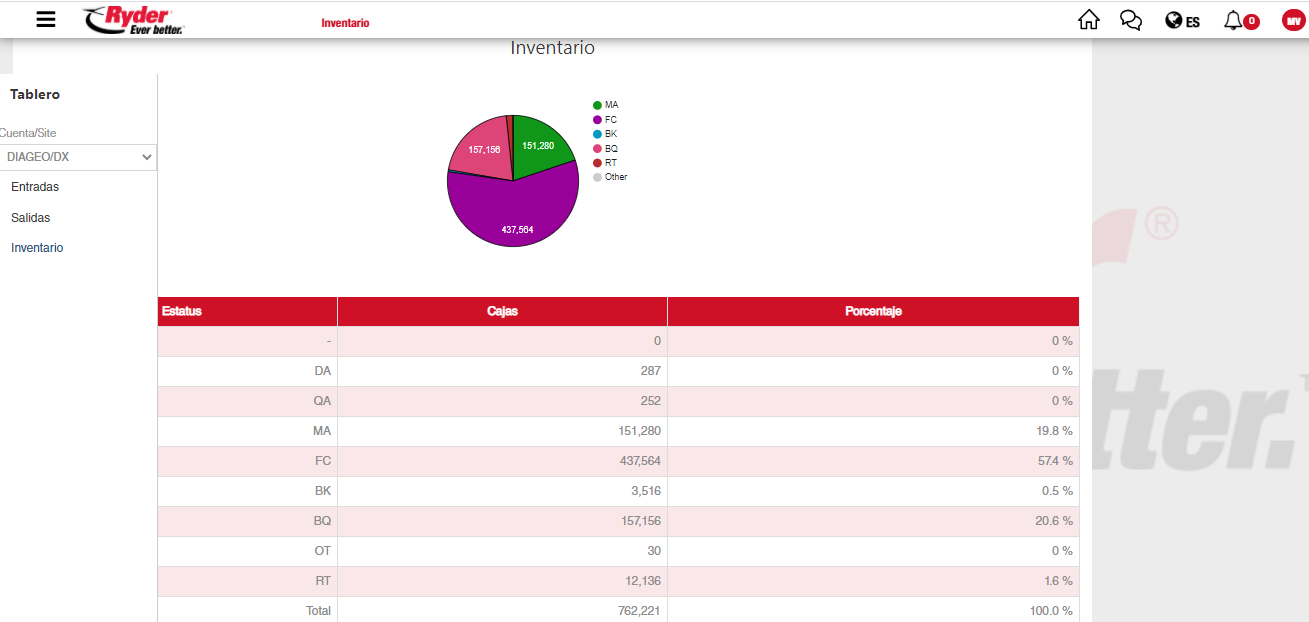Change language with ES globe icon
This screenshot has width=1309, height=622.
pyautogui.click(x=1182, y=21)
